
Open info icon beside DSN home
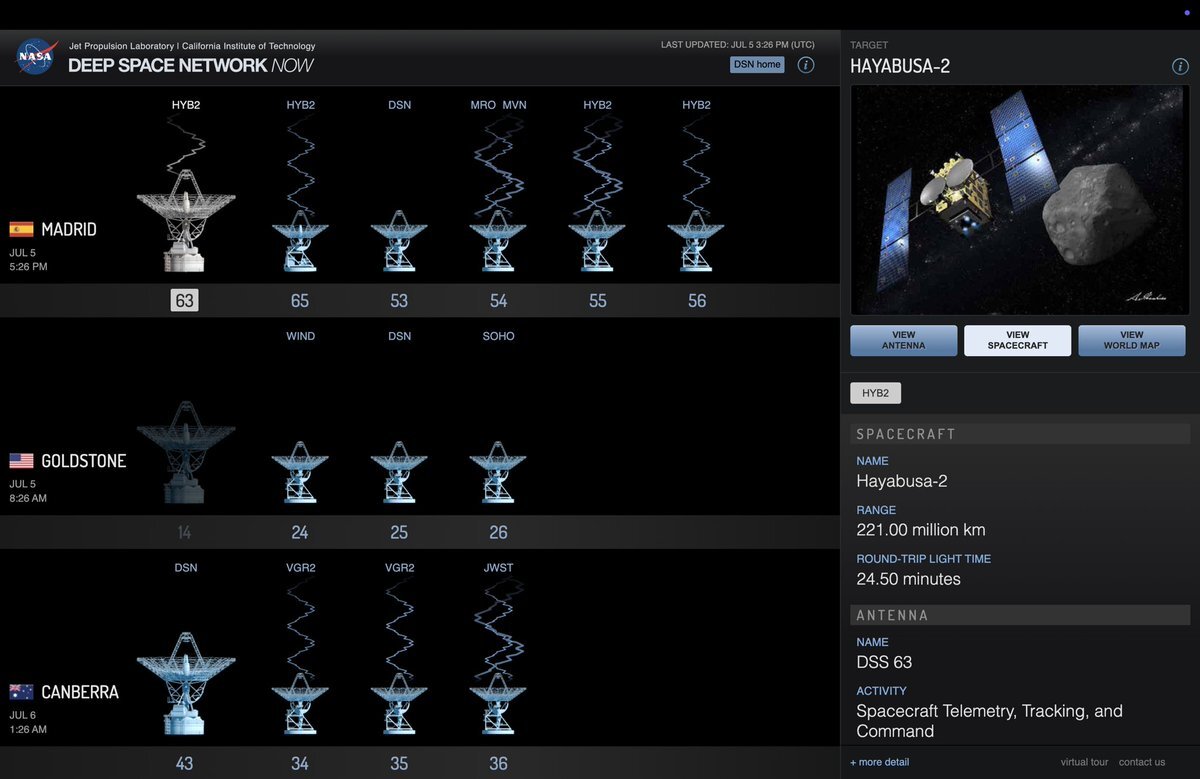point(805,65)
